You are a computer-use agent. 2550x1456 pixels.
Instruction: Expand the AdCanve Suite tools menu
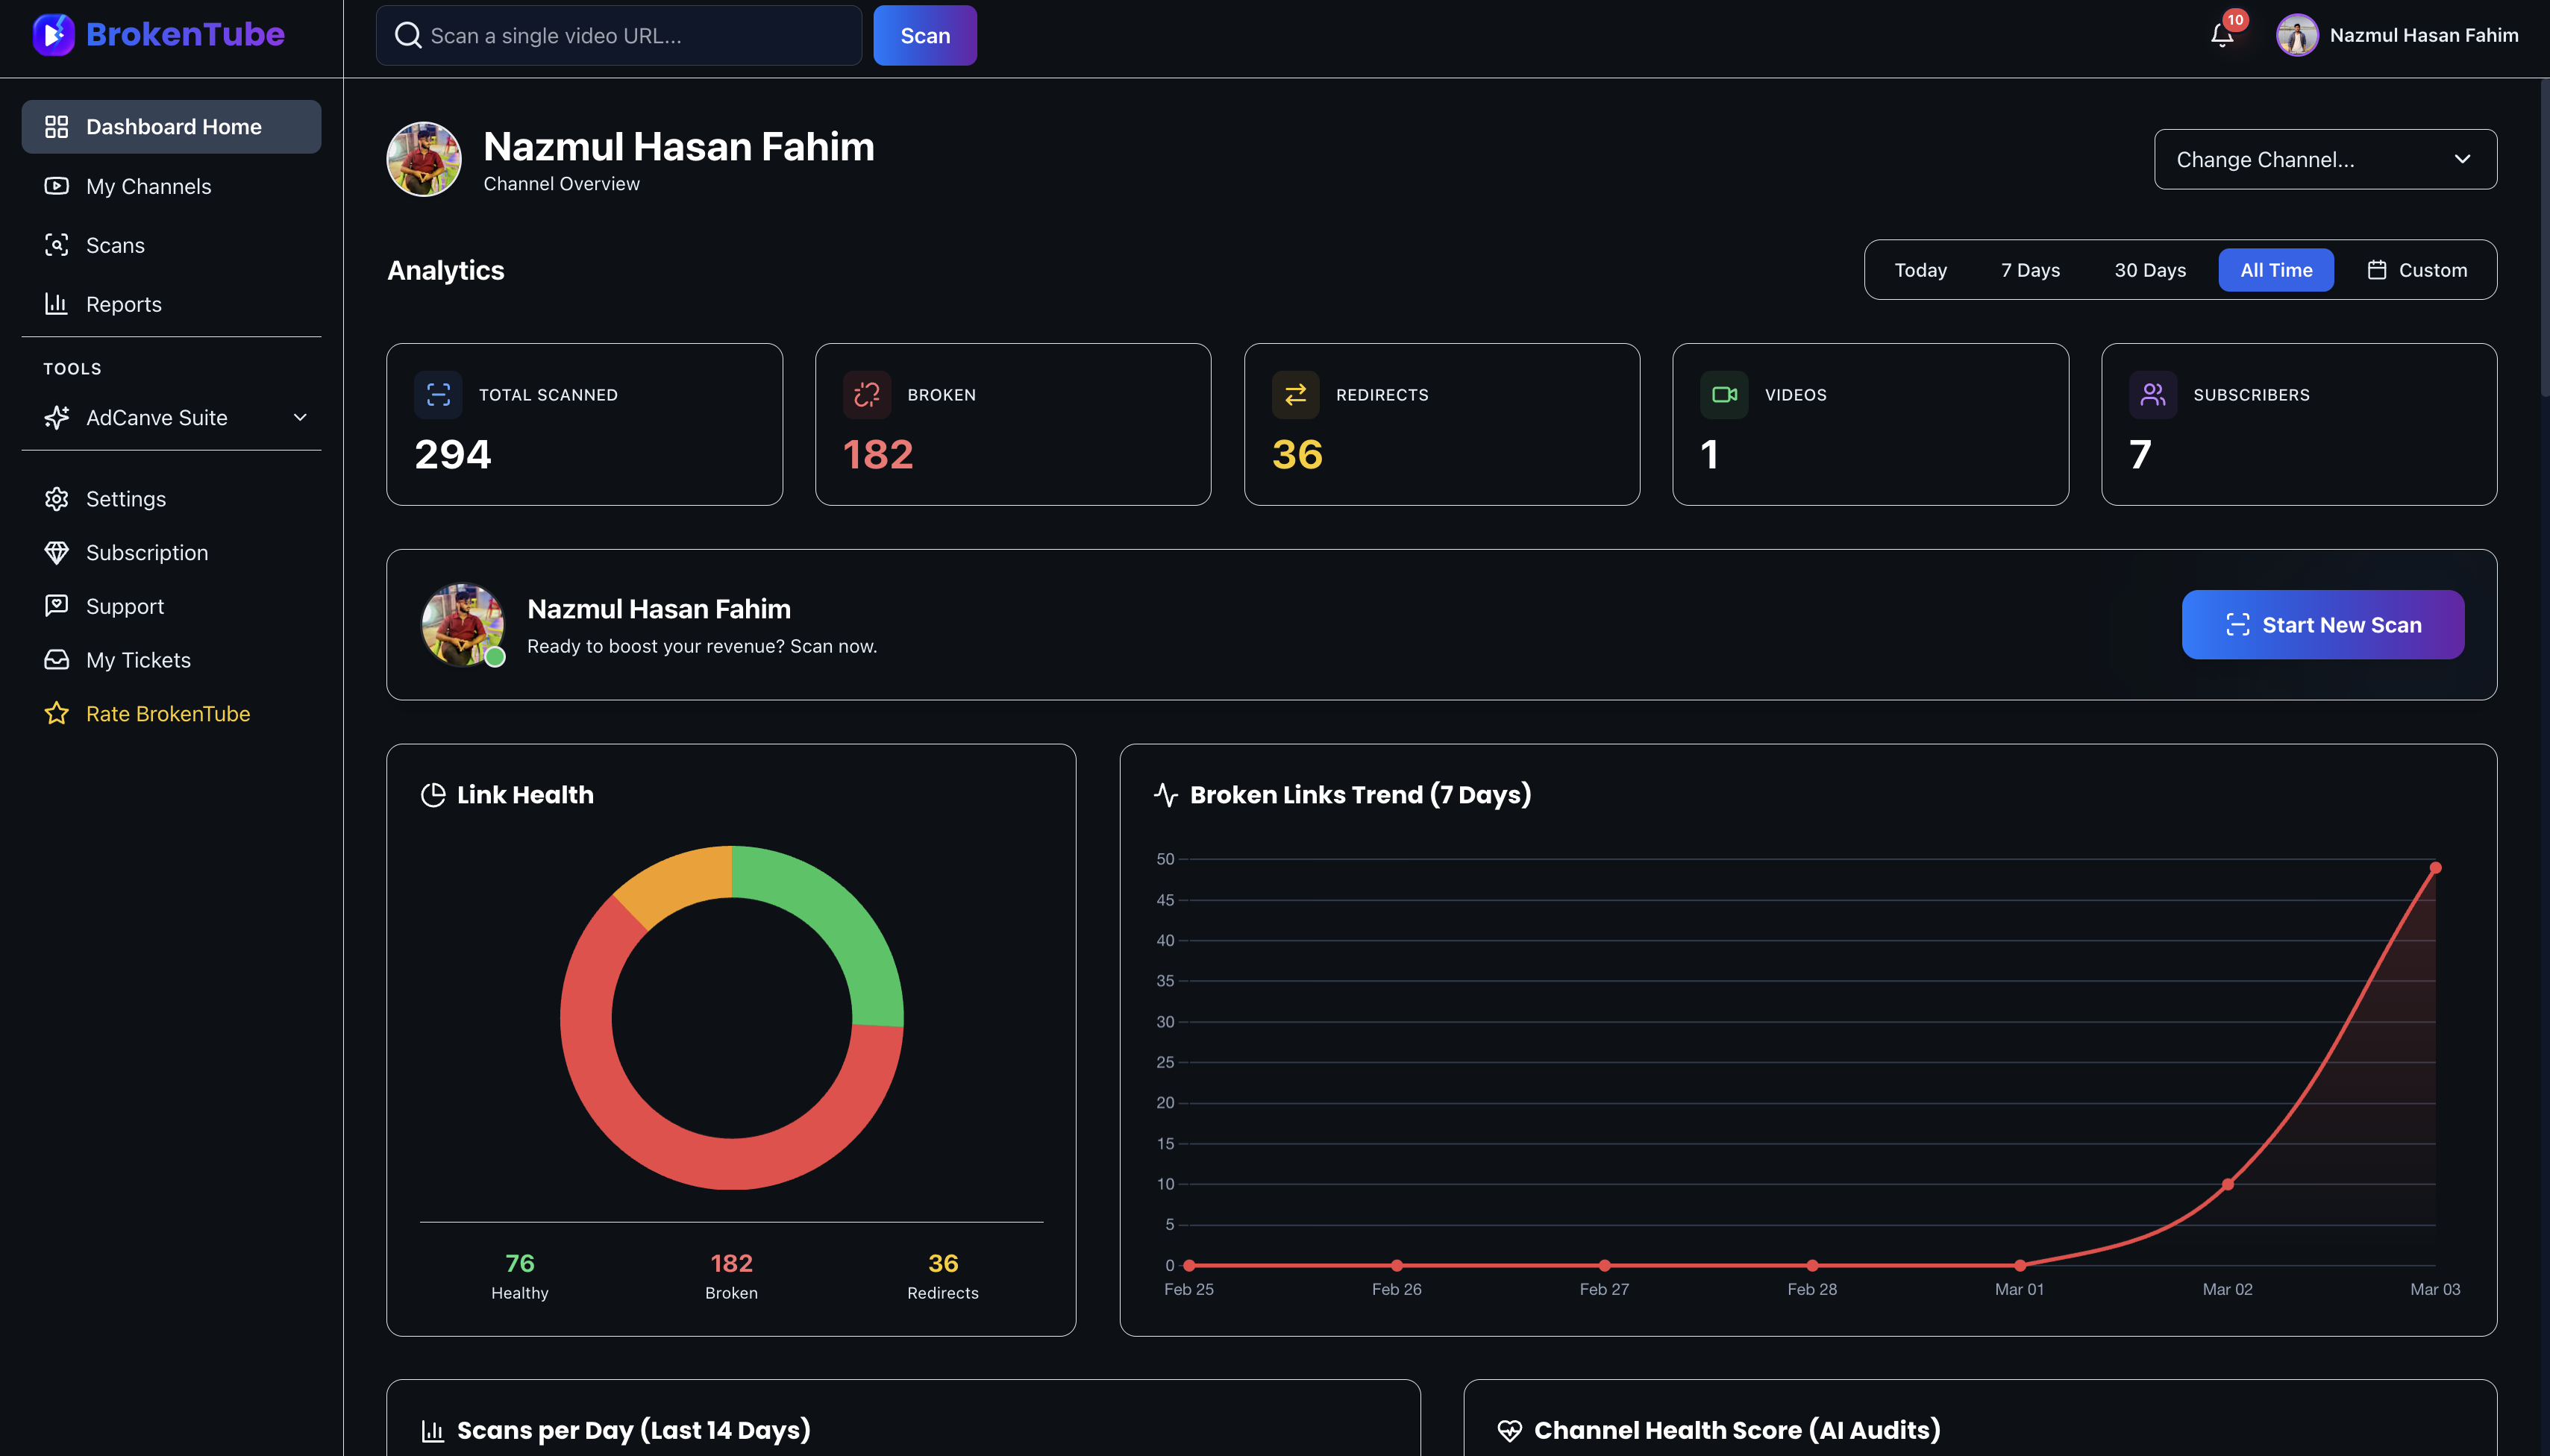pos(300,417)
